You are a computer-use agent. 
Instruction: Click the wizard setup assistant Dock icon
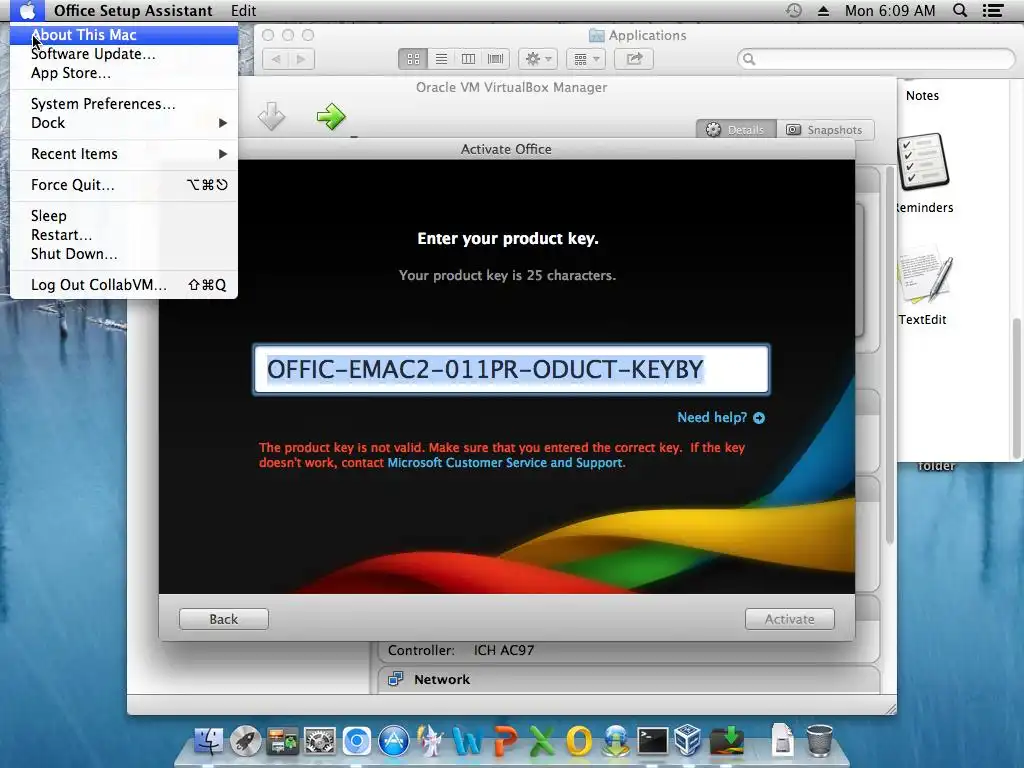pos(430,741)
